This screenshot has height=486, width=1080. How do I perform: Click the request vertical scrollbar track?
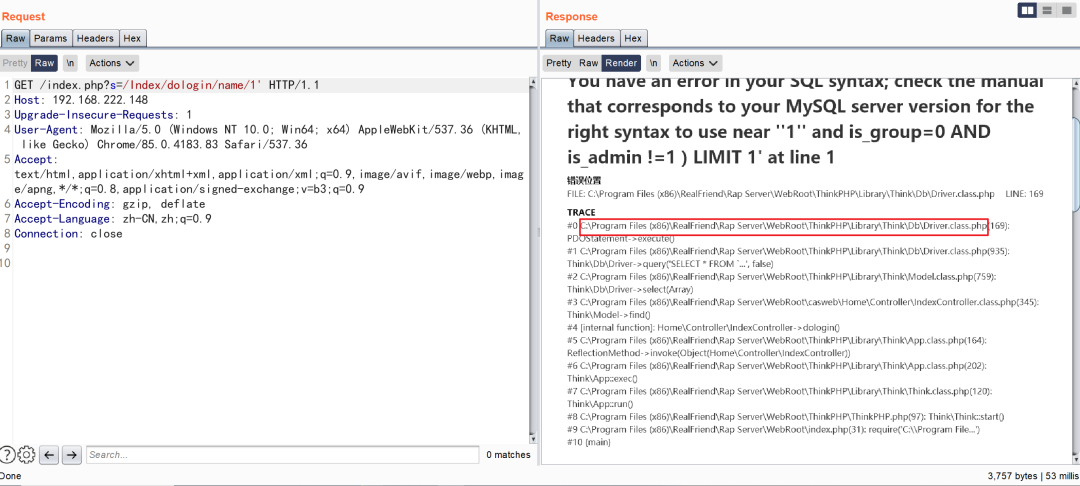(x=531, y=262)
